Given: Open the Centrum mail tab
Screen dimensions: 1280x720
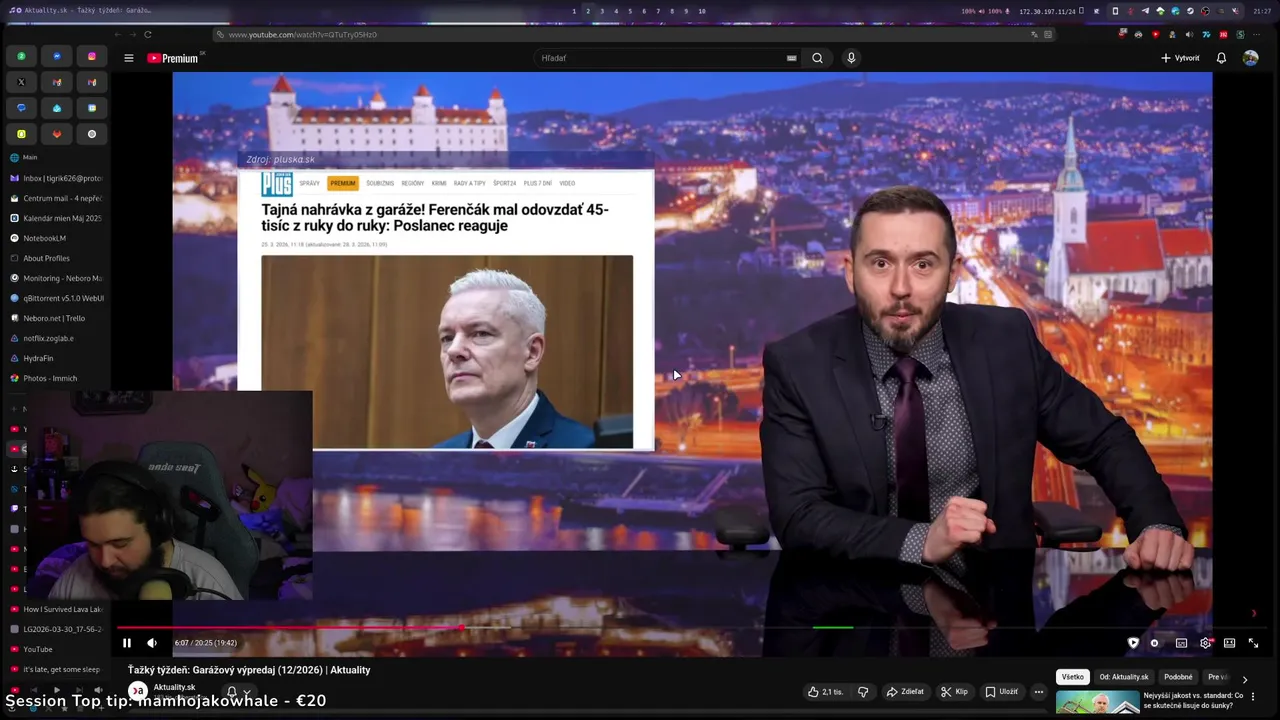Looking at the screenshot, I should pyautogui.click(x=57, y=198).
